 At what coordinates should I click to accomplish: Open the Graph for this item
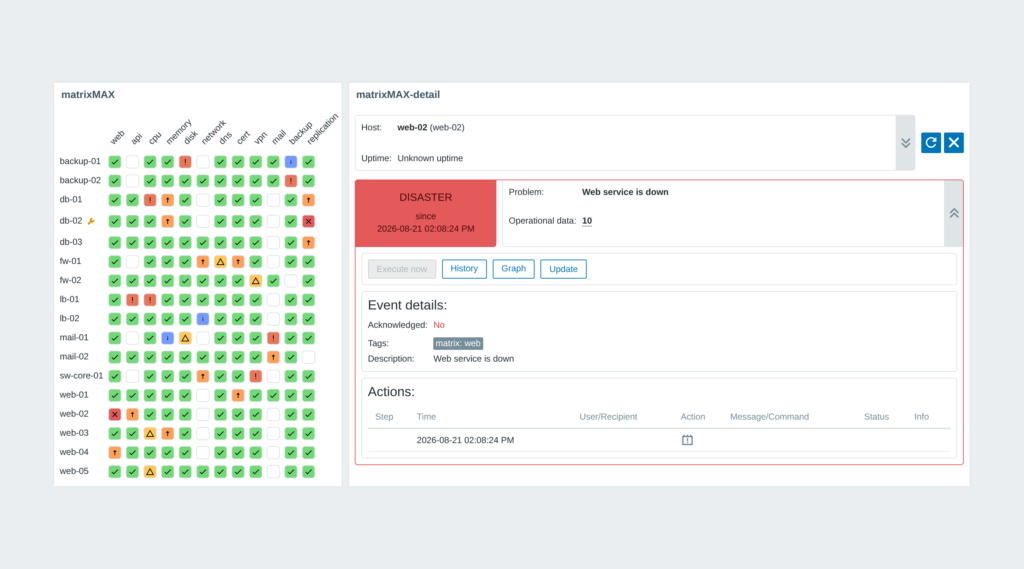point(513,268)
